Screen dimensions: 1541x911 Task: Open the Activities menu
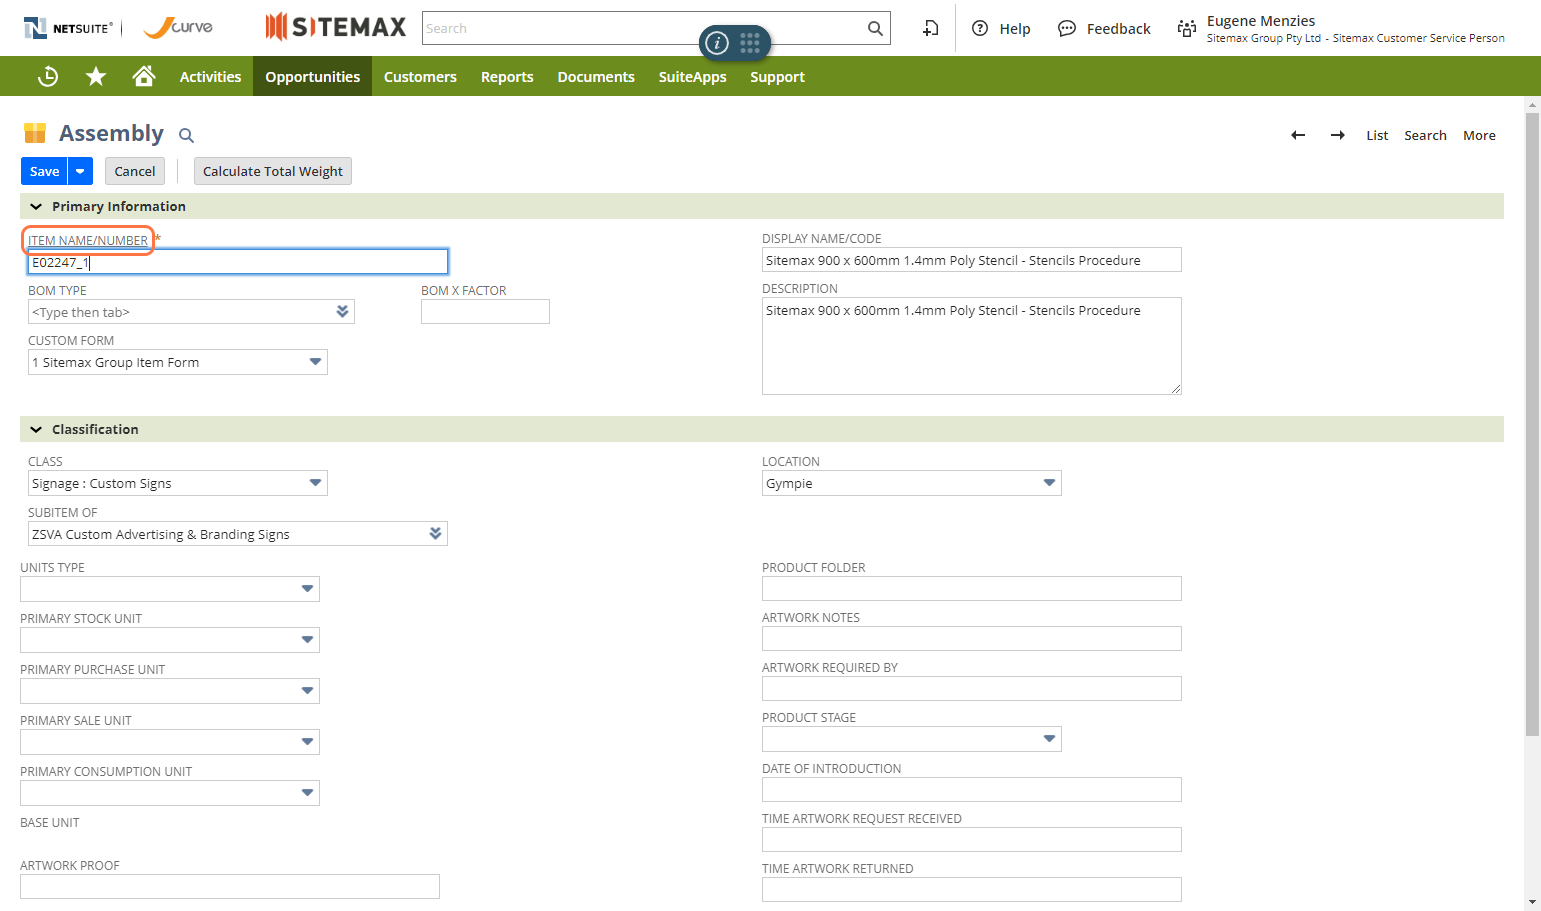pyautogui.click(x=210, y=76)
